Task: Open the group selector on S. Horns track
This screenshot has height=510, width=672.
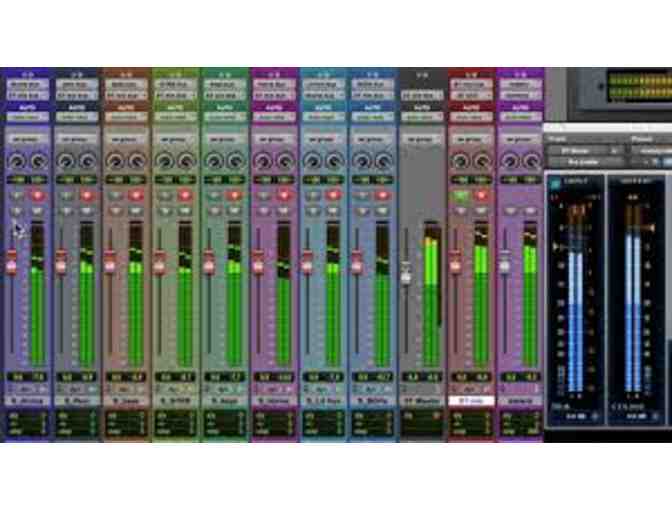Action: [272, 140]
